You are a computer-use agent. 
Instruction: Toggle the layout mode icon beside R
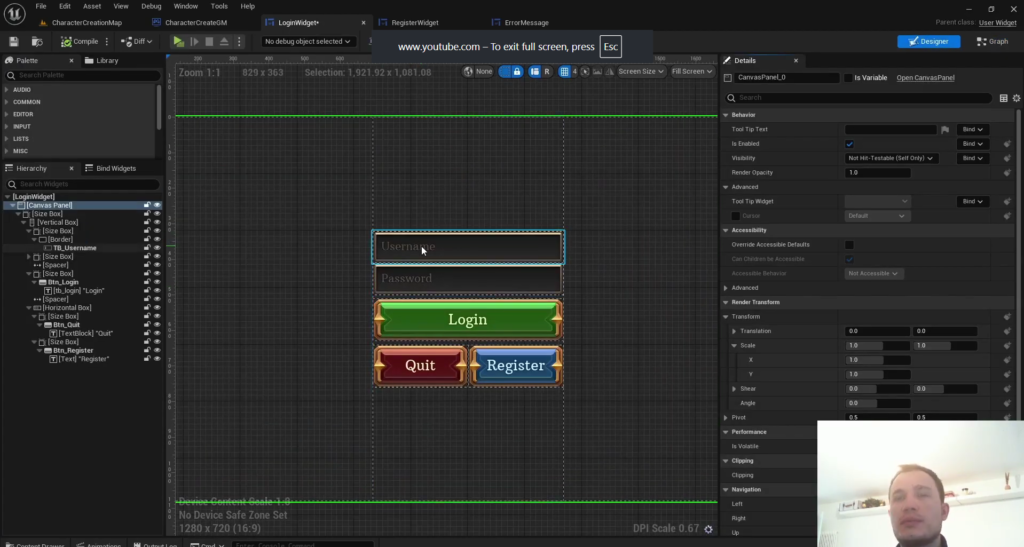click(534, 71)
